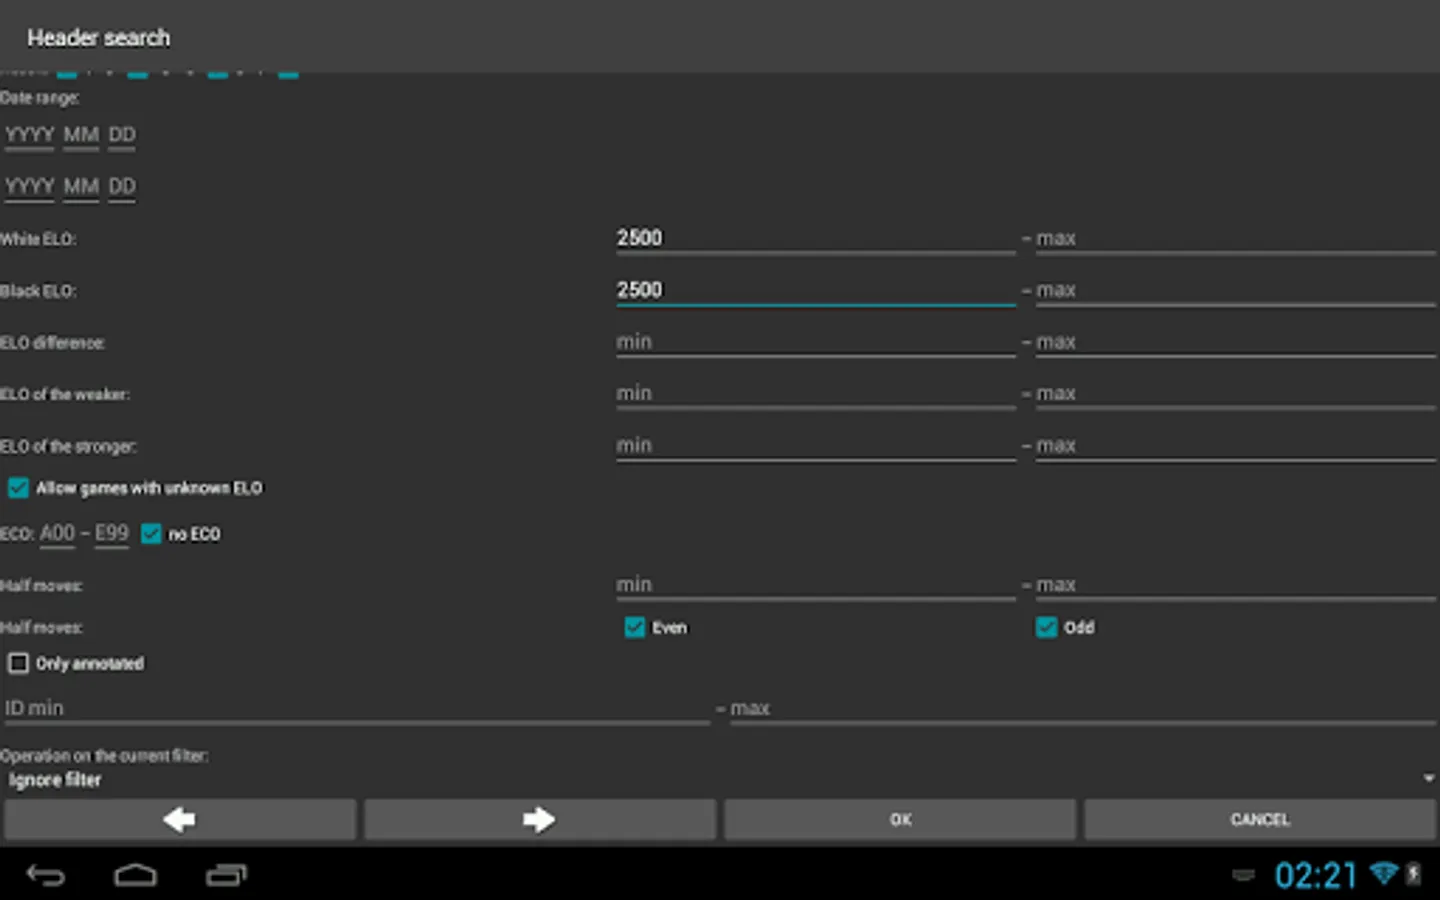
Task: Select the Black ELO max field
Action: [1236, 290]
